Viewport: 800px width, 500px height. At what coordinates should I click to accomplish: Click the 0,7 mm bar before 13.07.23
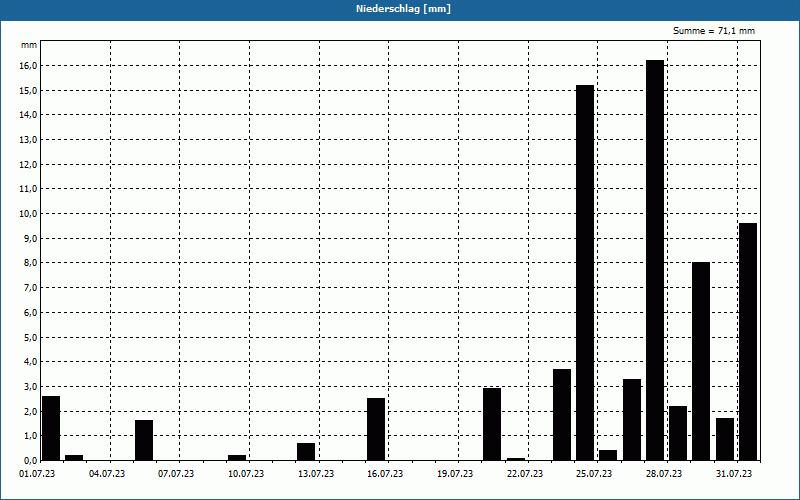click(306, 452)
